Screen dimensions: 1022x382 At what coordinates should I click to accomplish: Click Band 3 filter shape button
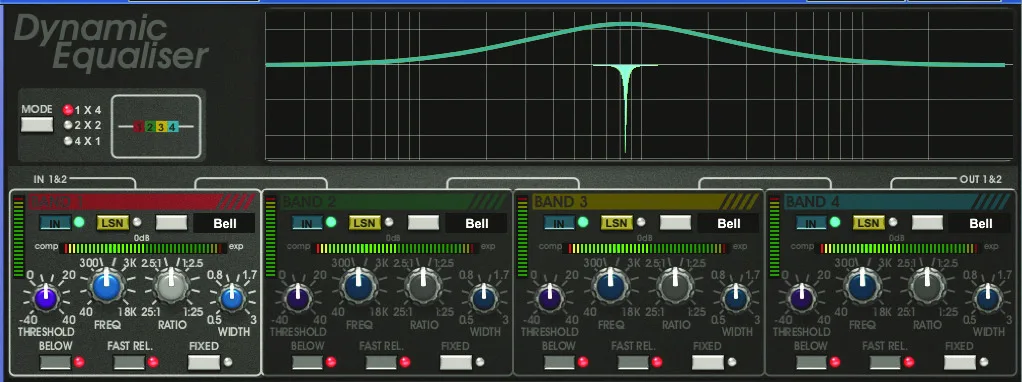(675, 223)
